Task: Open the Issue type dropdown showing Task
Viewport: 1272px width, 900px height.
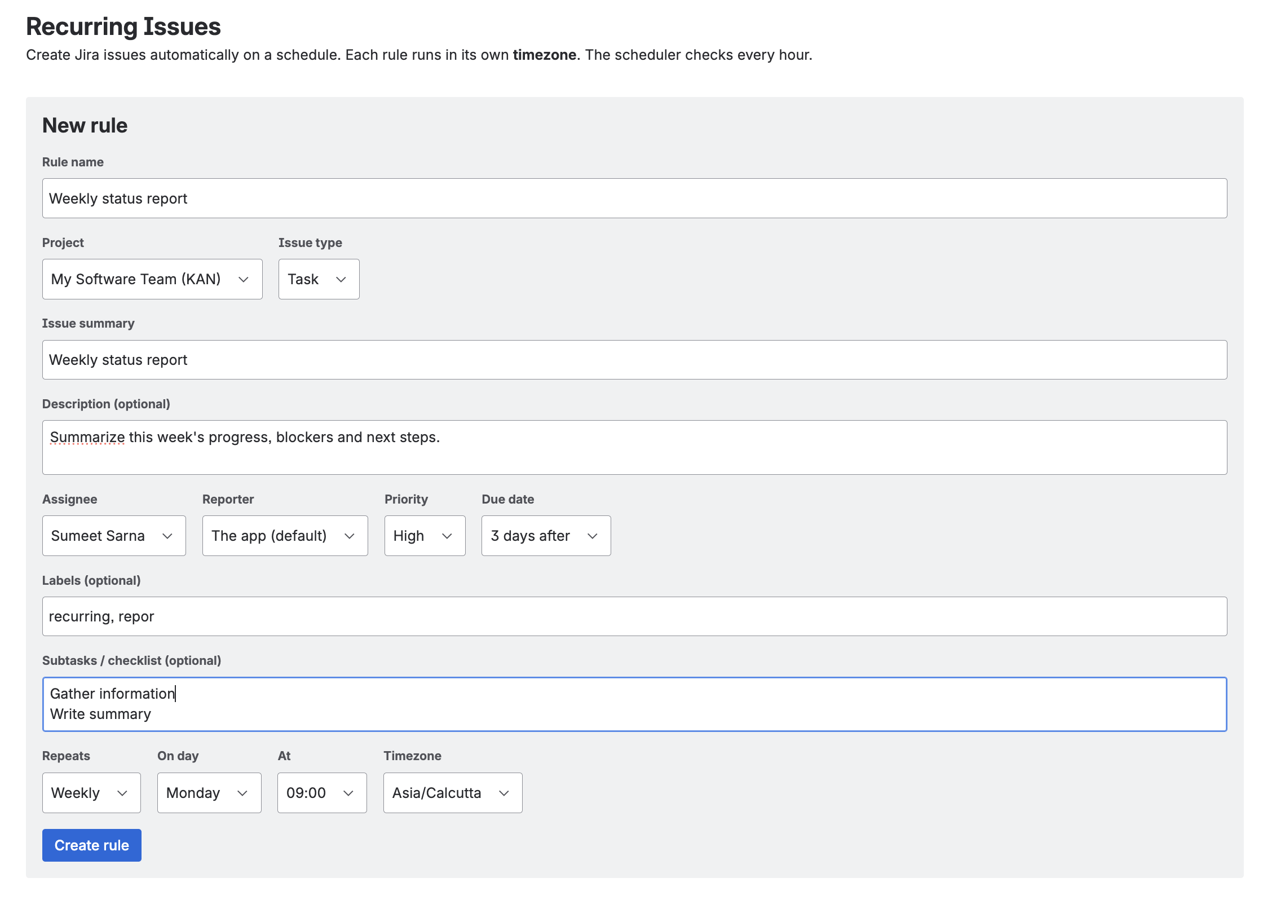Action: 319,279
